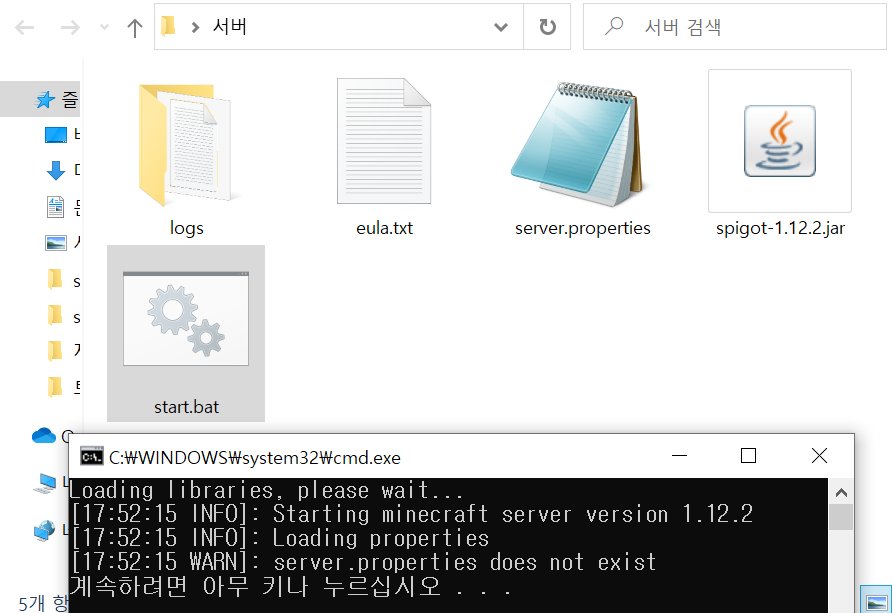This screenshot has height=613, width=893.
Task: Go forward with the Forward arrow
Action: coord(70,27)
